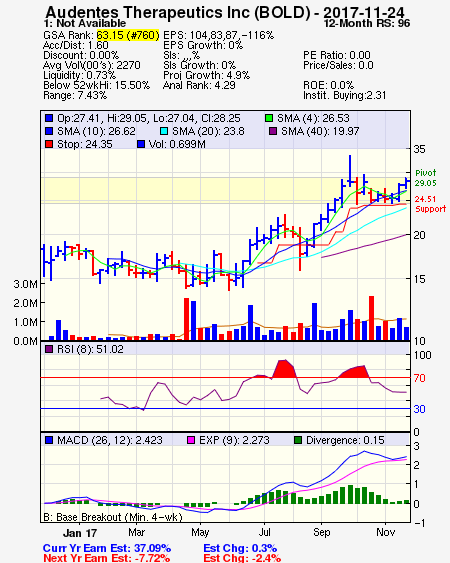The height and width of the screenshot is (563, 450).
Task: Click the Sep axis label
Action: [321, 532]
